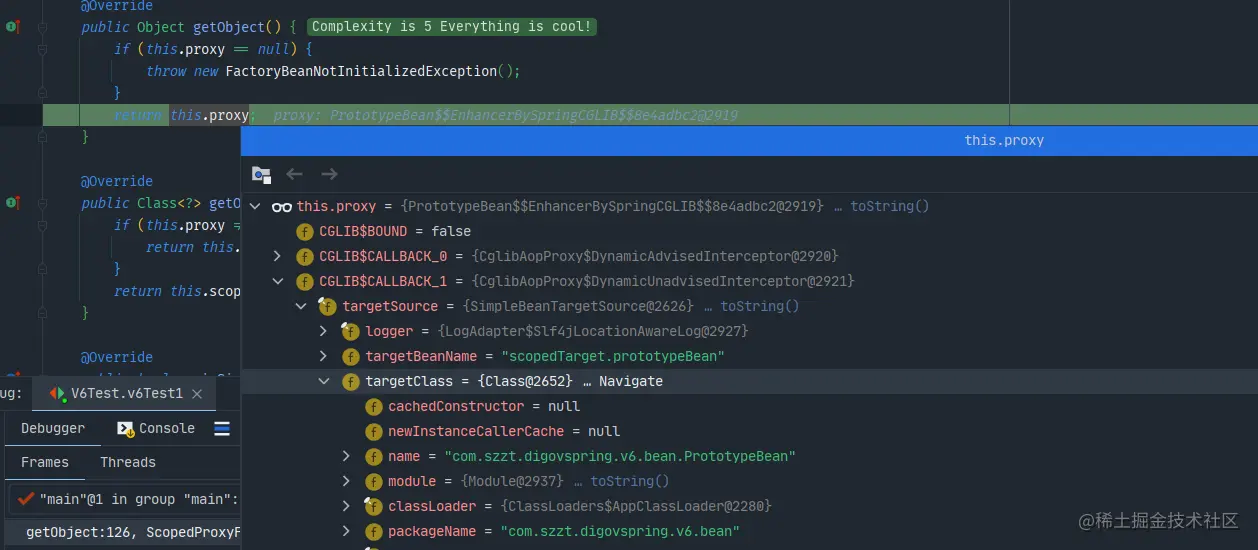Screen dimensions: 1258x550
Task: Fold the getObjectType method in gutter
Action: (43, 203)
